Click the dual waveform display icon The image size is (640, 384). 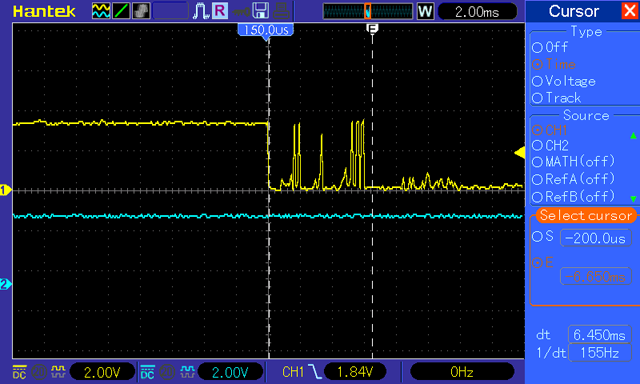[x=101, y=11]
